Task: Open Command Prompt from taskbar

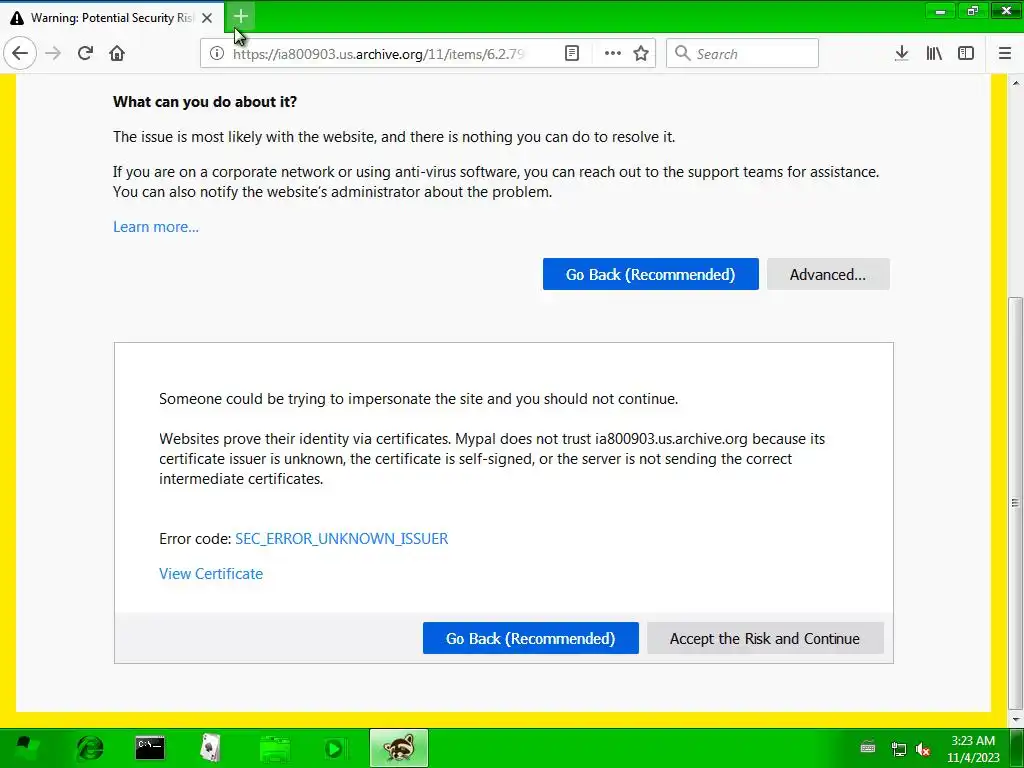Action: click(150, 748)
